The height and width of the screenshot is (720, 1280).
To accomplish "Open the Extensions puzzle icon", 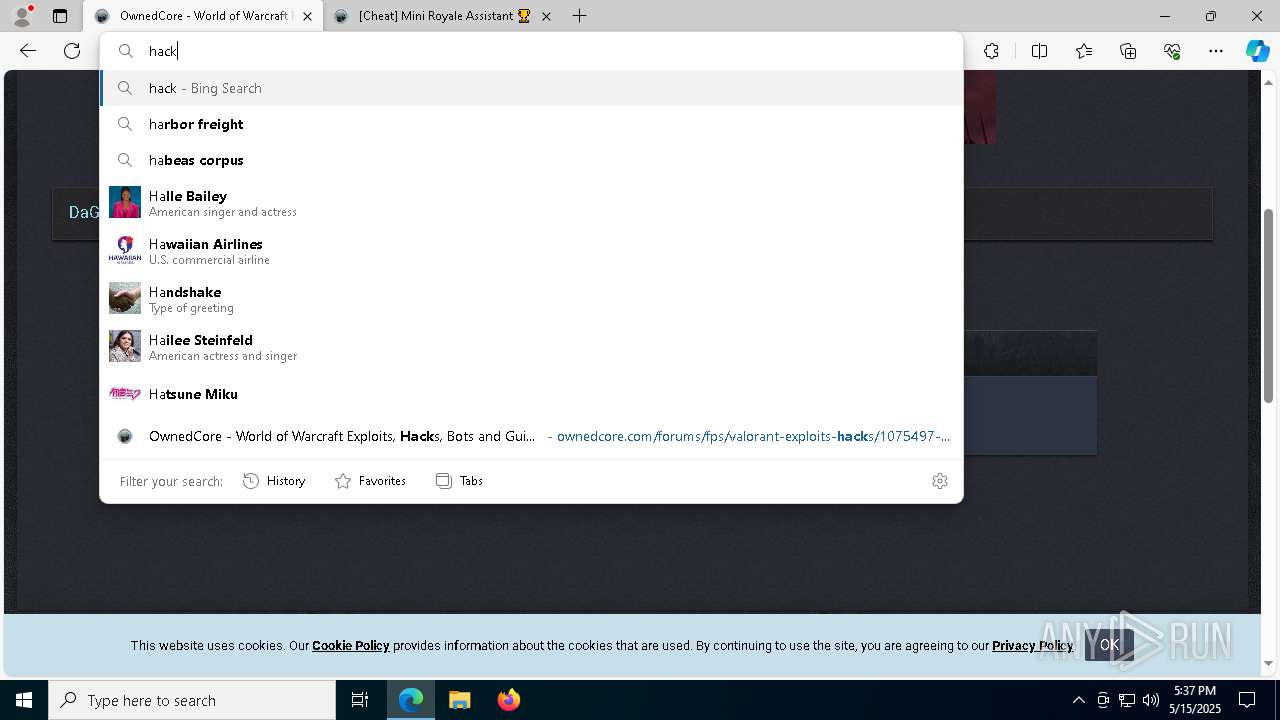I will 991,51.
